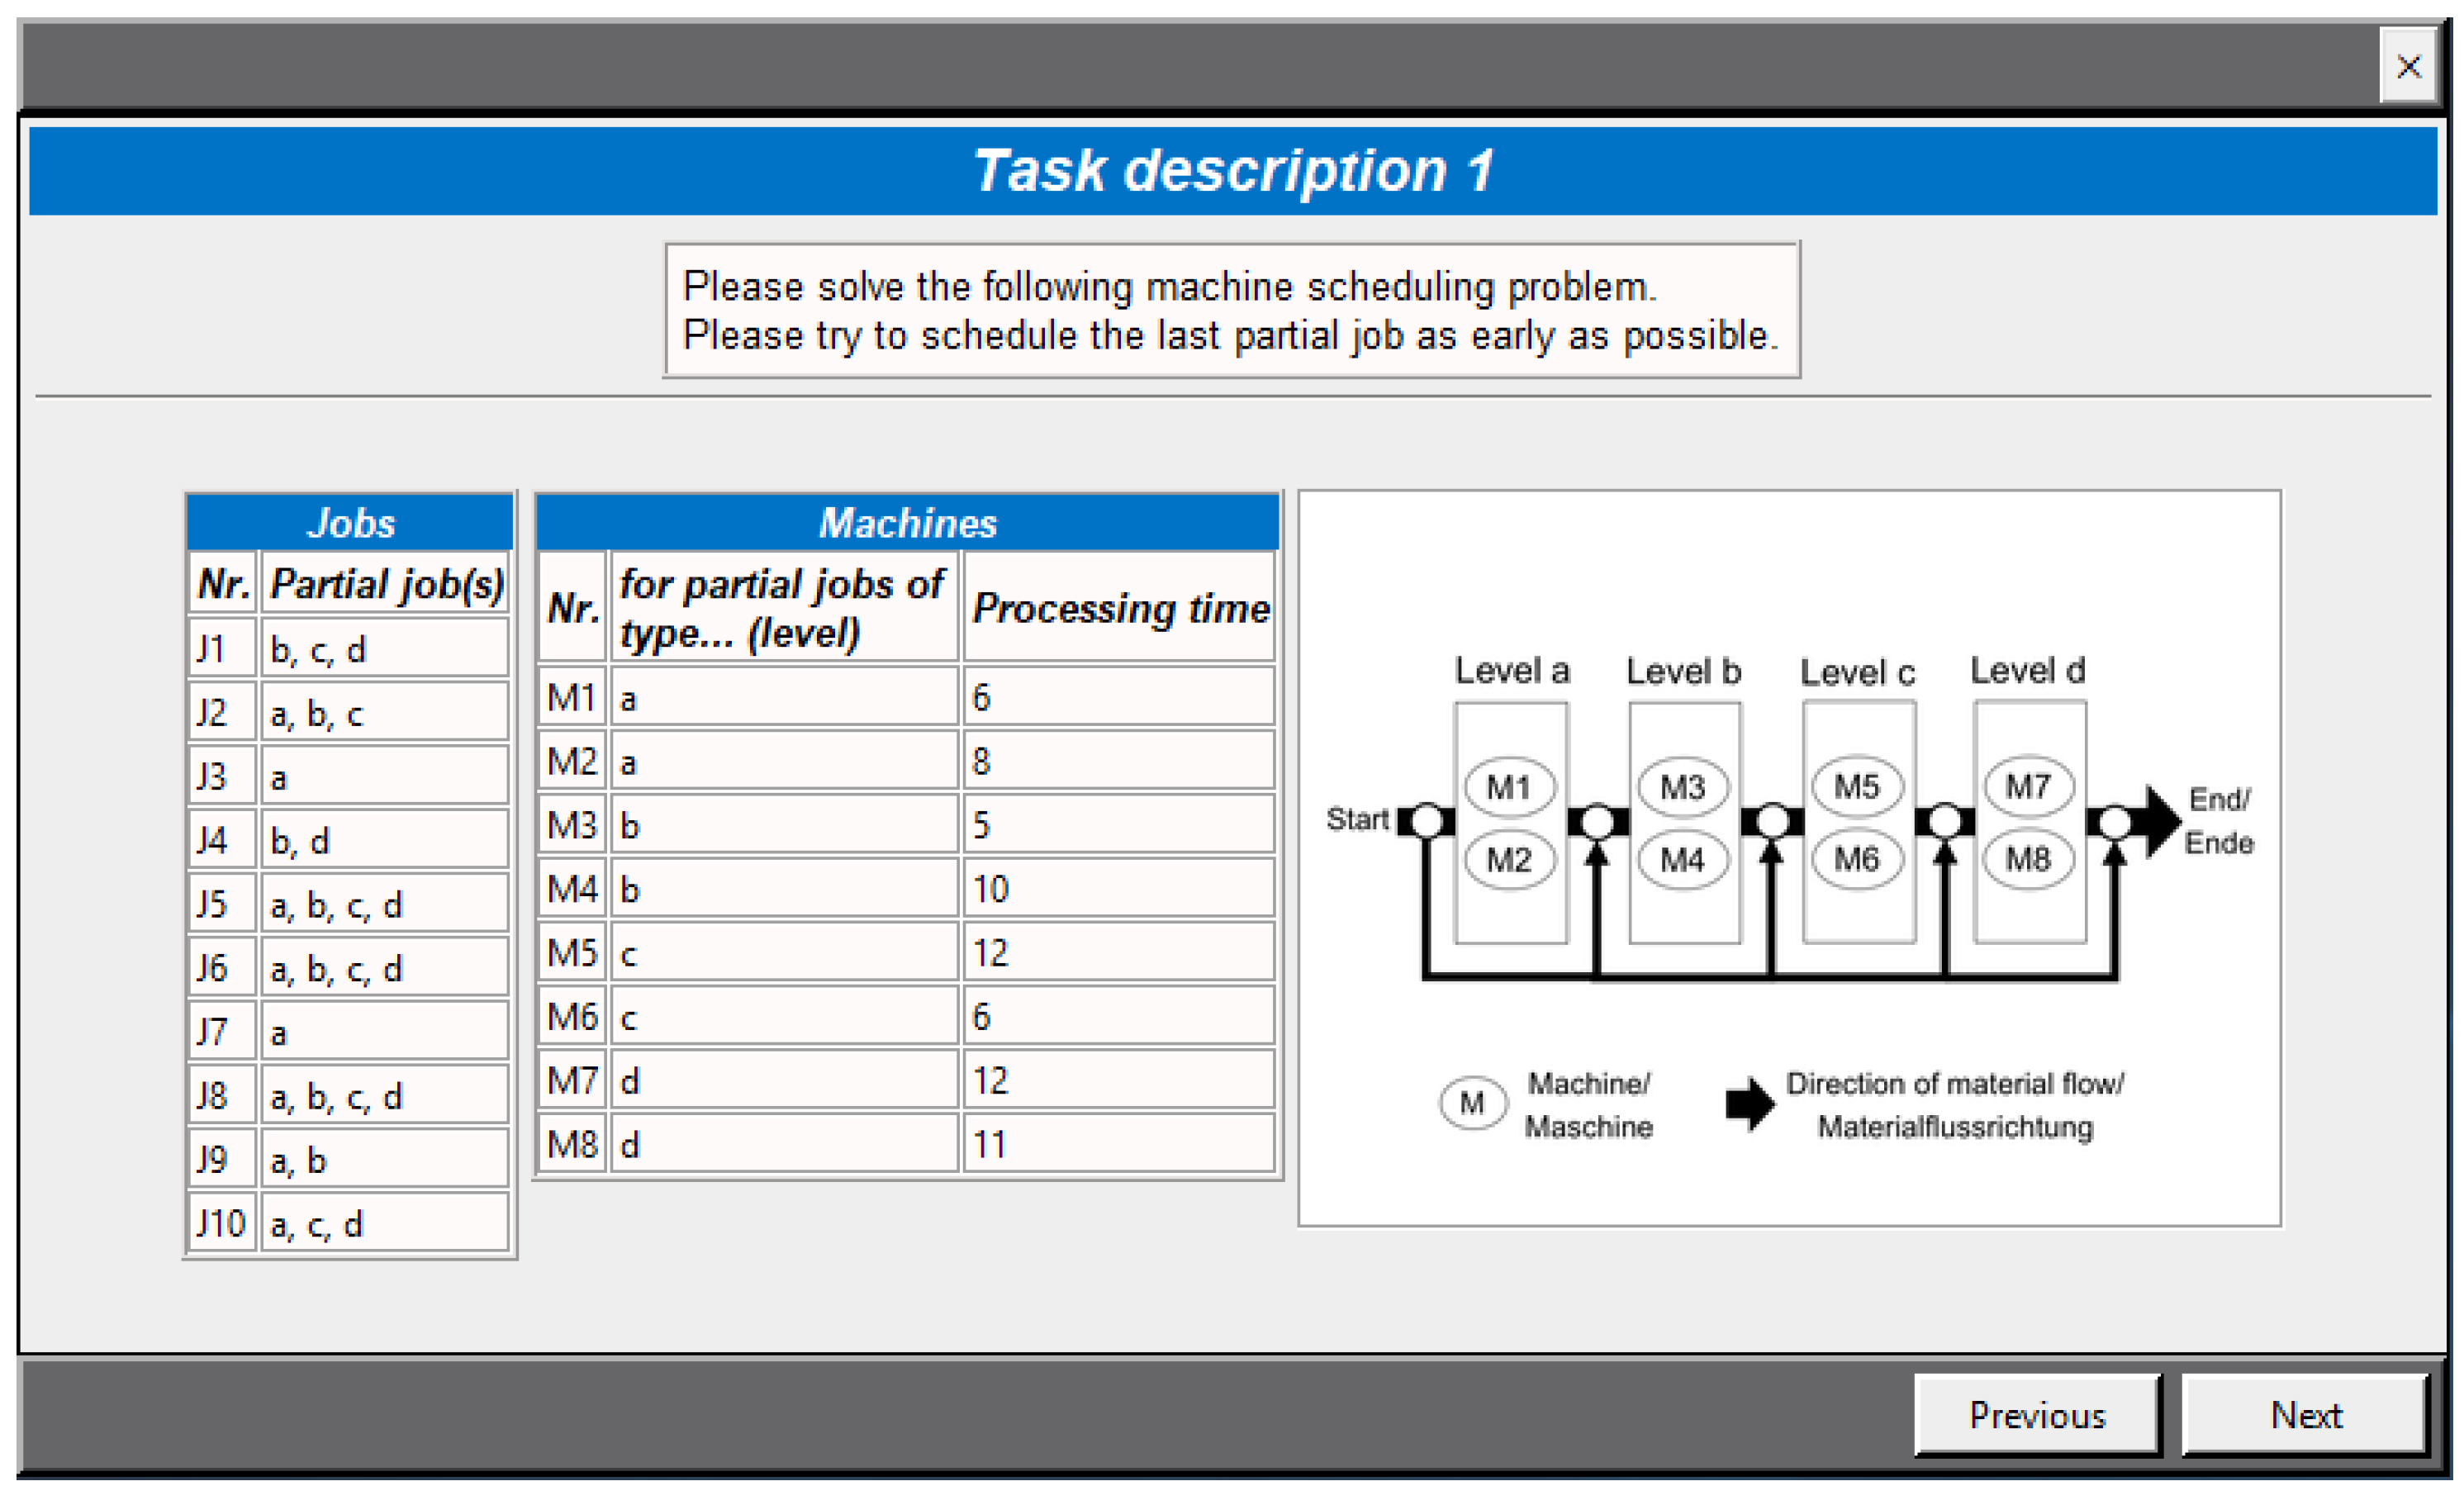Click the machine scheduling instruction text box
Screen dimensions: 2464x1505
coord(1232,310)
